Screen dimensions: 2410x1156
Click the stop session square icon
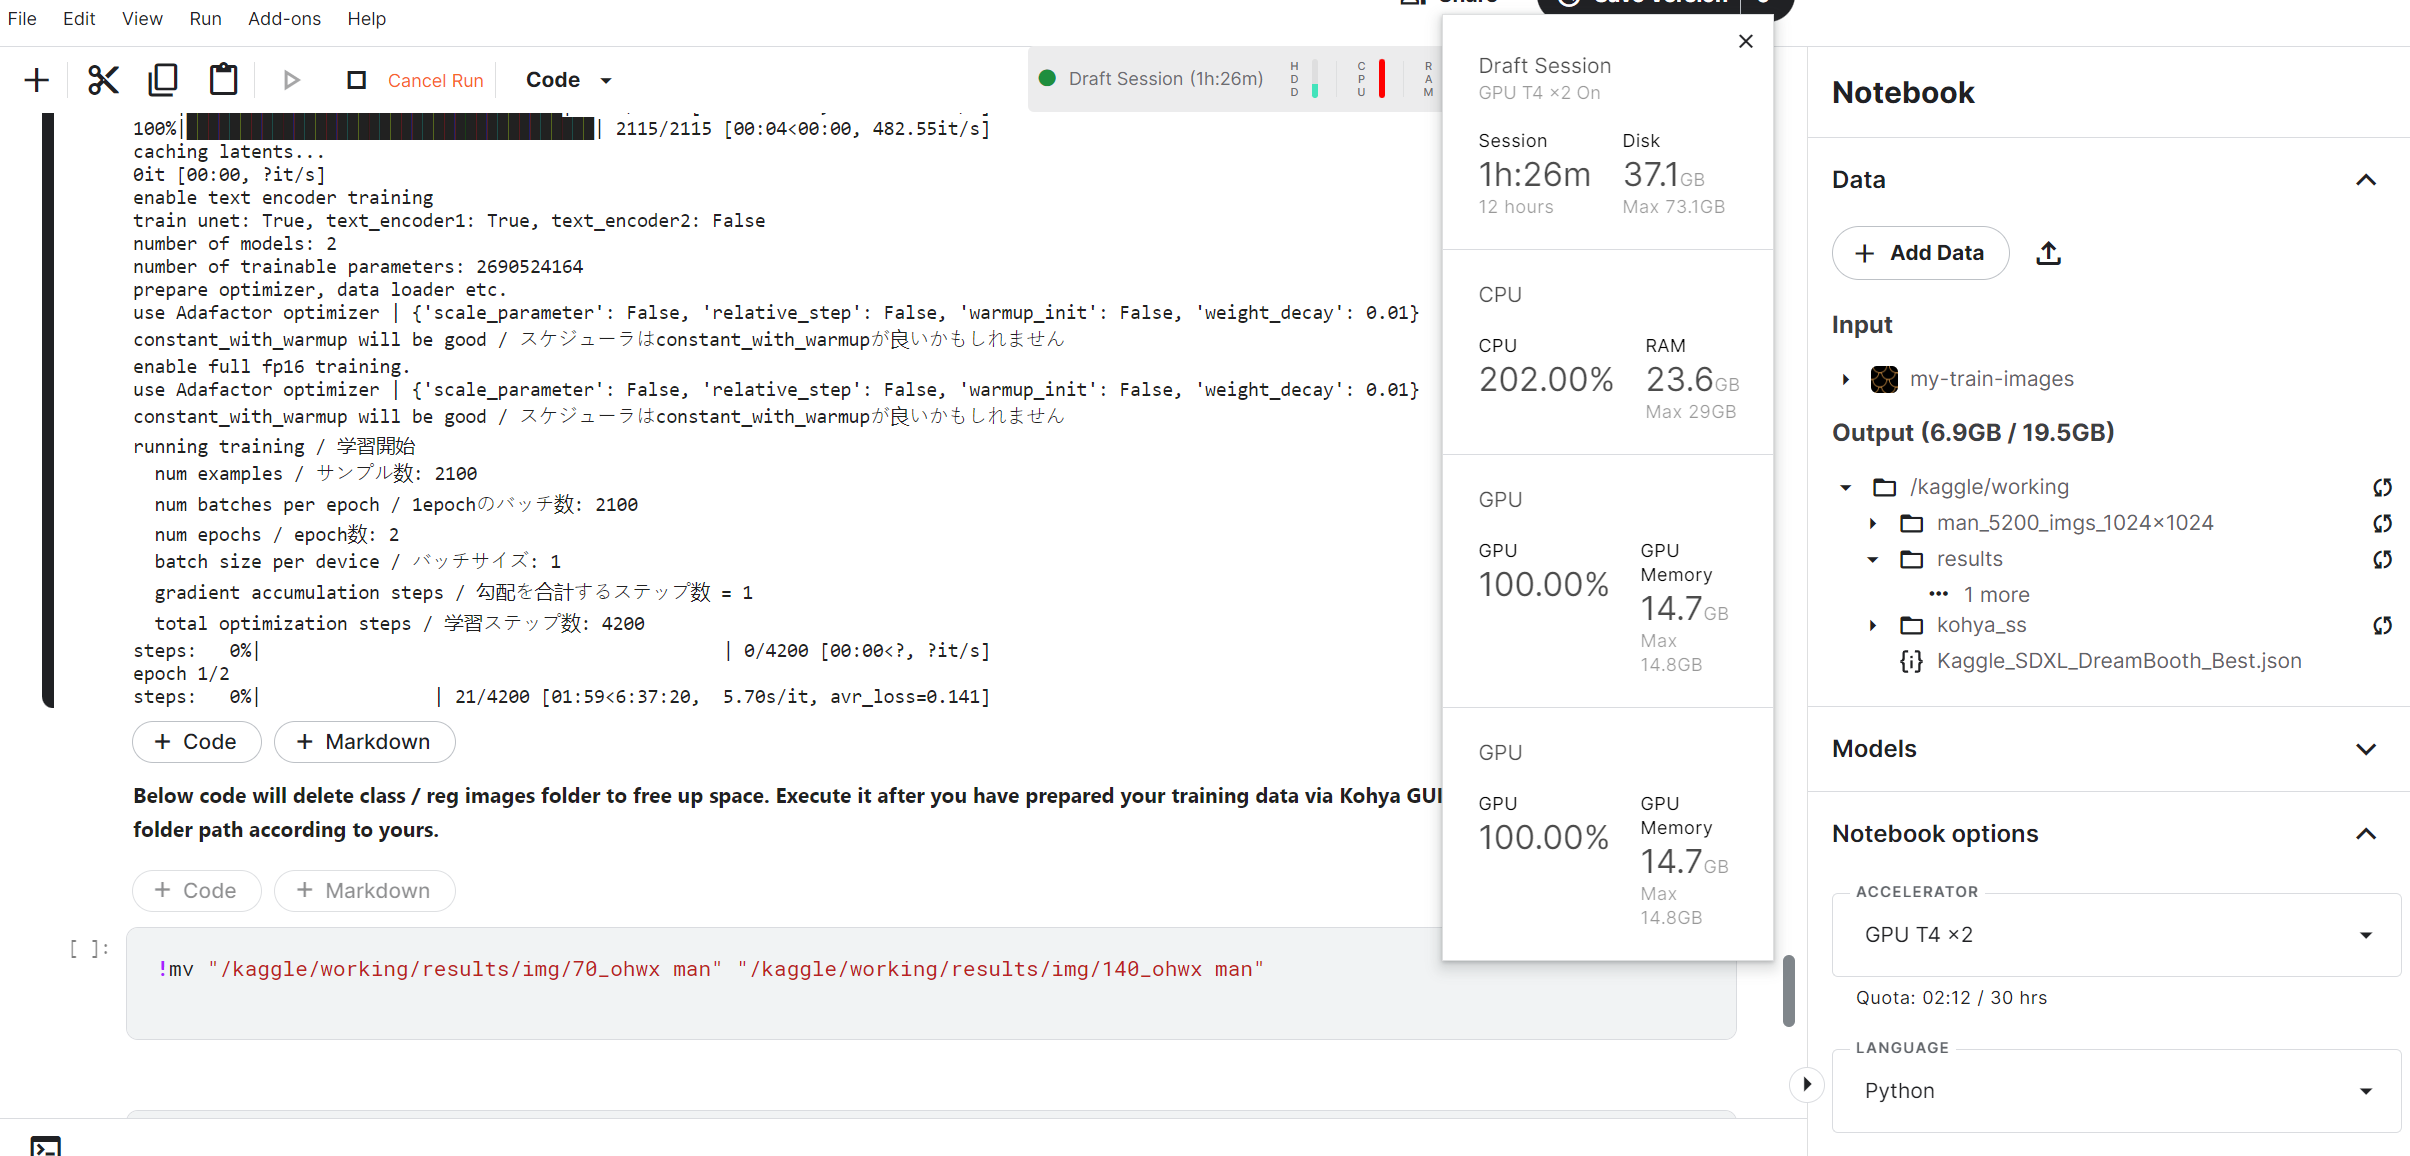point(356,80)
